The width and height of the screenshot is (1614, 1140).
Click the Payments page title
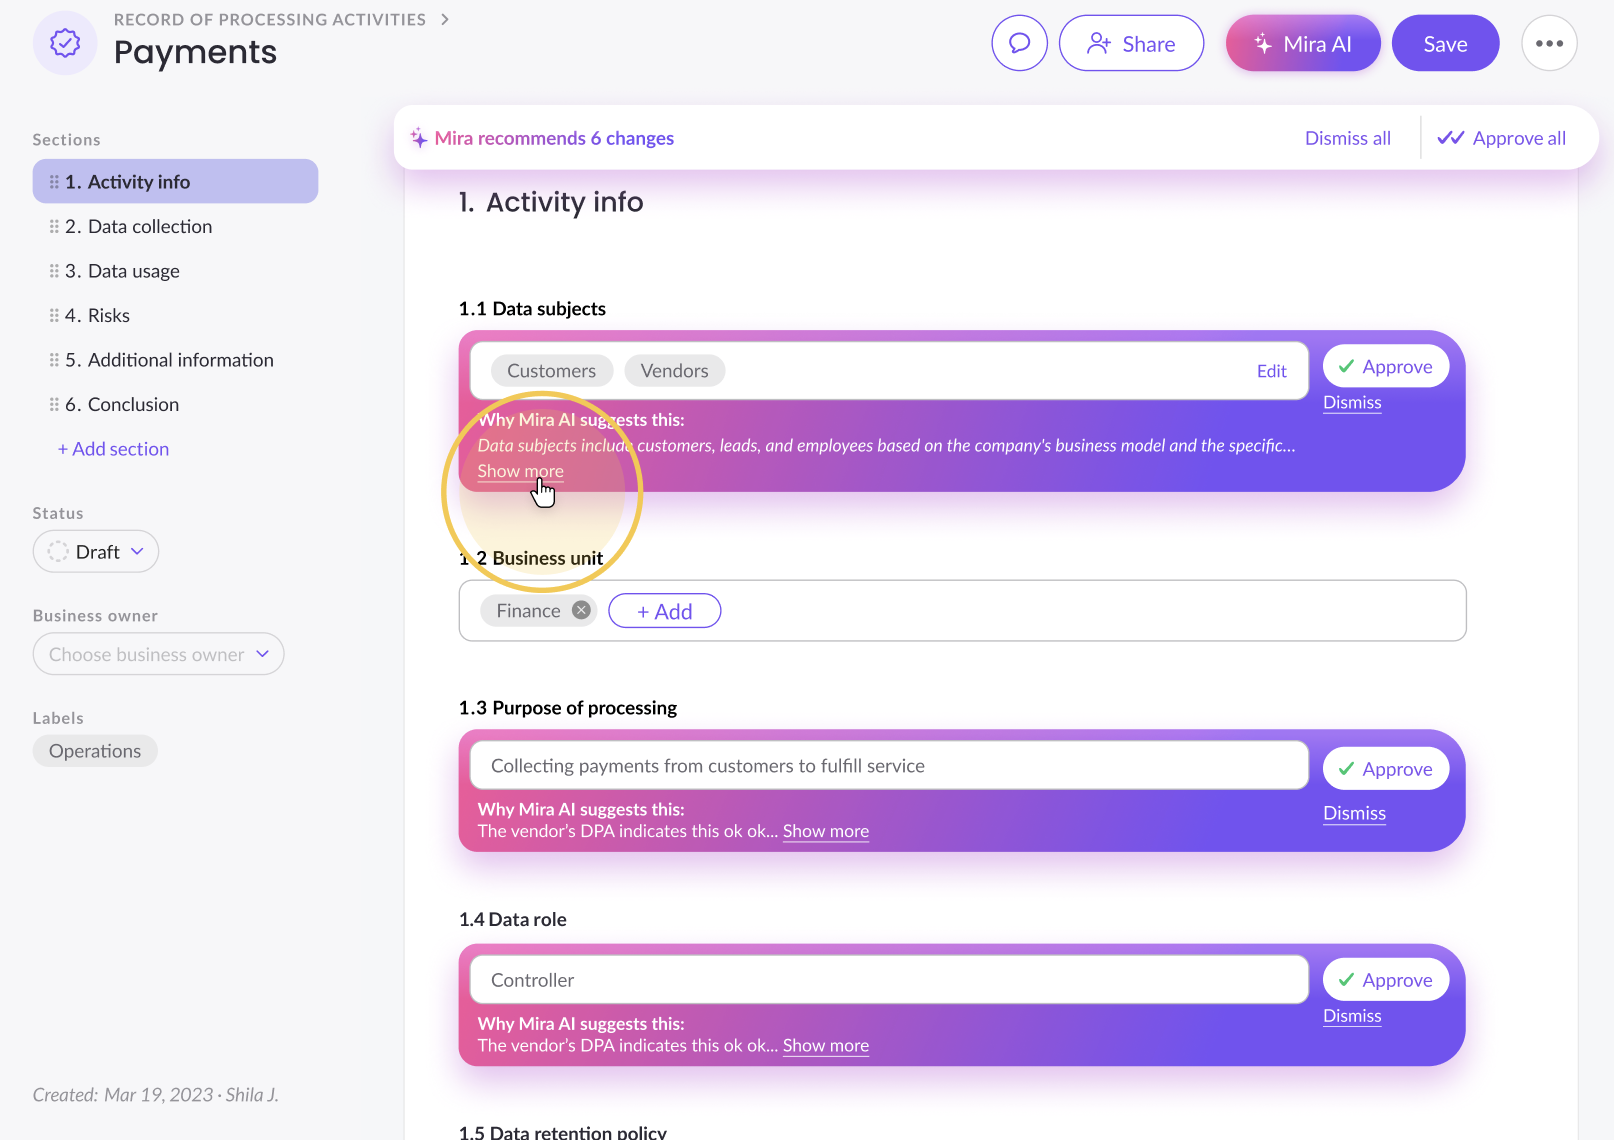195,52
